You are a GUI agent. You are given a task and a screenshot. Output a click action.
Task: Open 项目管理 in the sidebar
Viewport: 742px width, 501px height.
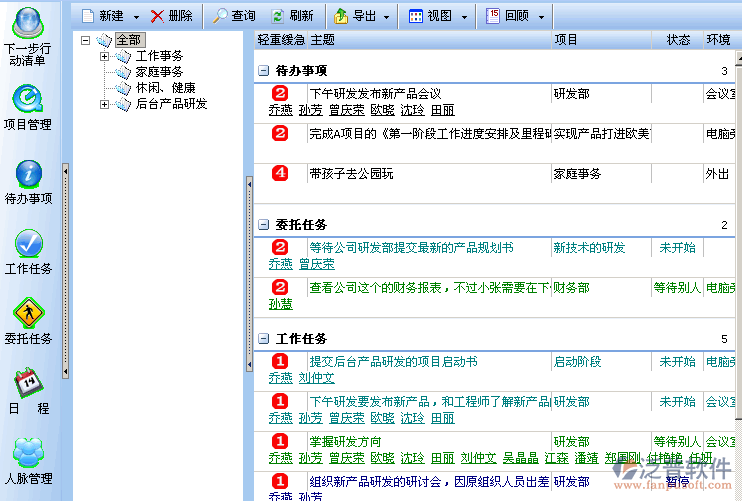pos(28,98)
